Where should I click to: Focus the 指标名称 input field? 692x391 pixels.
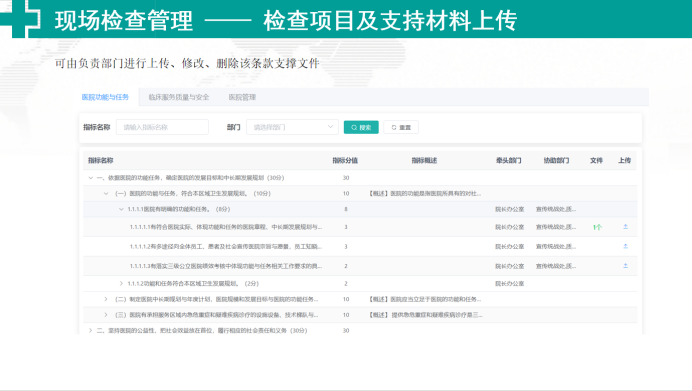162,127
